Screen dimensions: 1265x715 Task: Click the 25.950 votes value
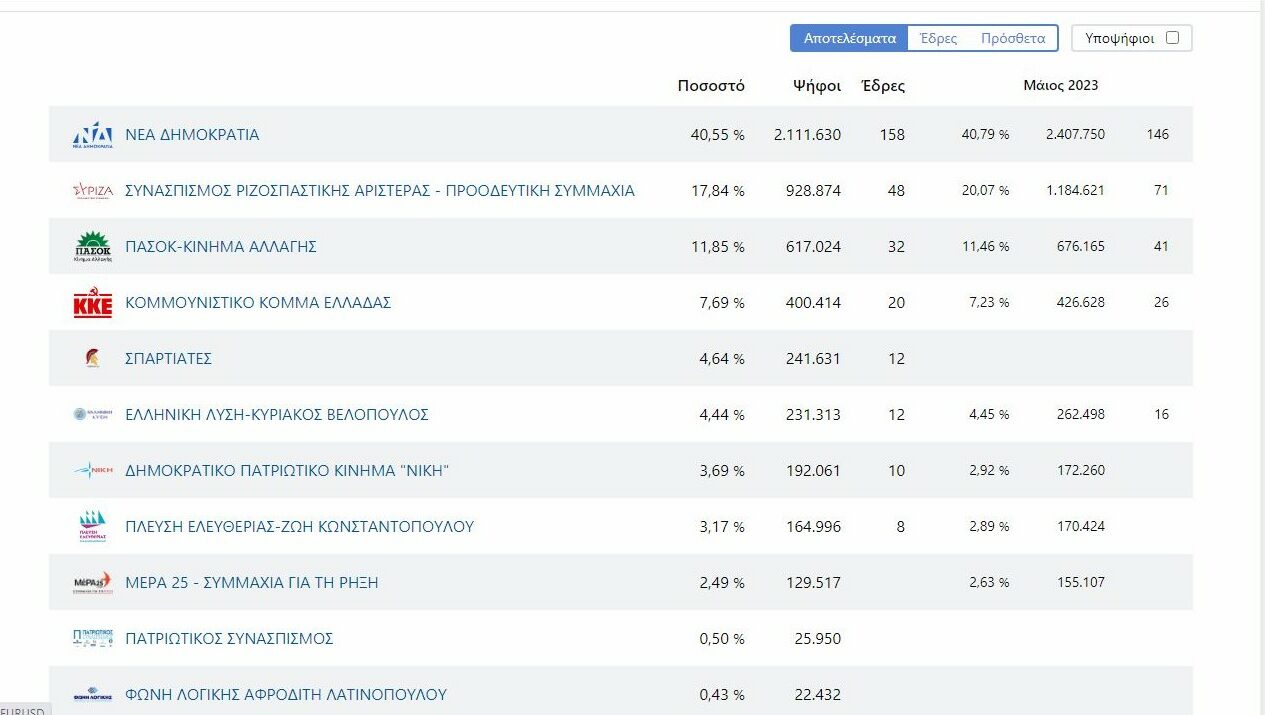(818, 638)
